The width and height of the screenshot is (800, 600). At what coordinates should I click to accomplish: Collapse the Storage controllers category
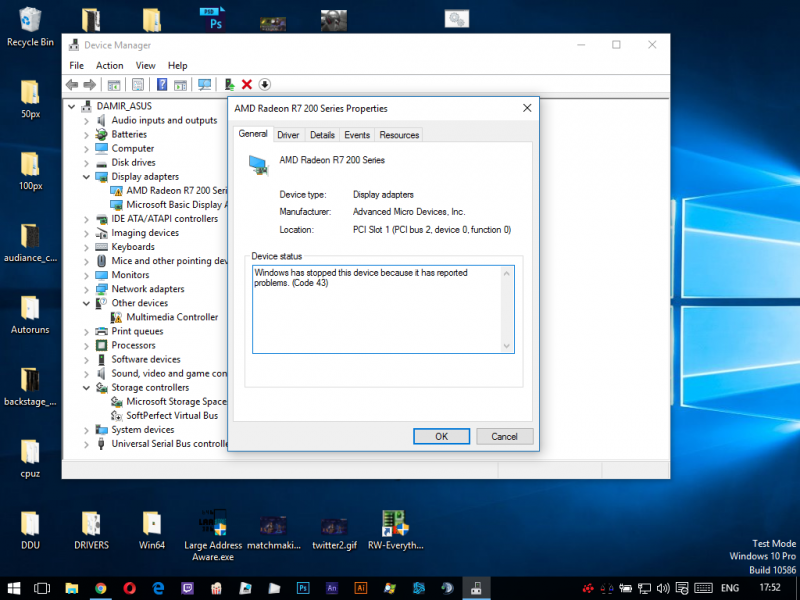pyautogui.click(x=86, y=388)
